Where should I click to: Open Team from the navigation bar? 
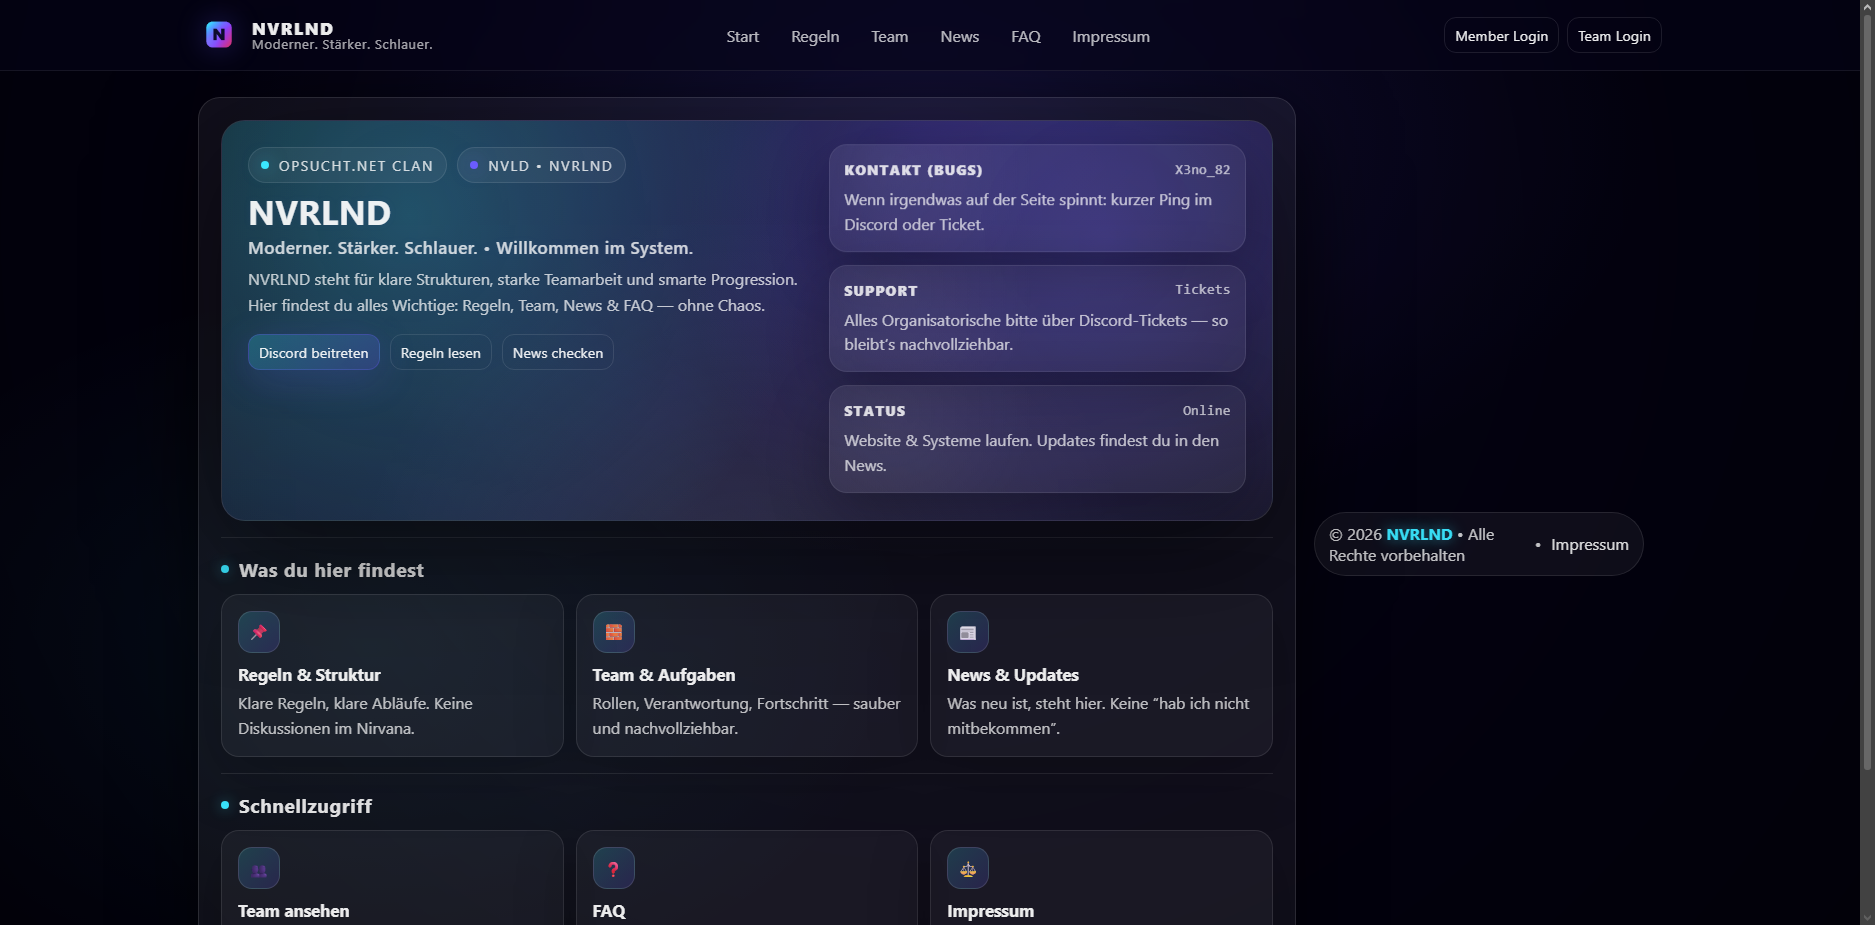tap(889, 37)
